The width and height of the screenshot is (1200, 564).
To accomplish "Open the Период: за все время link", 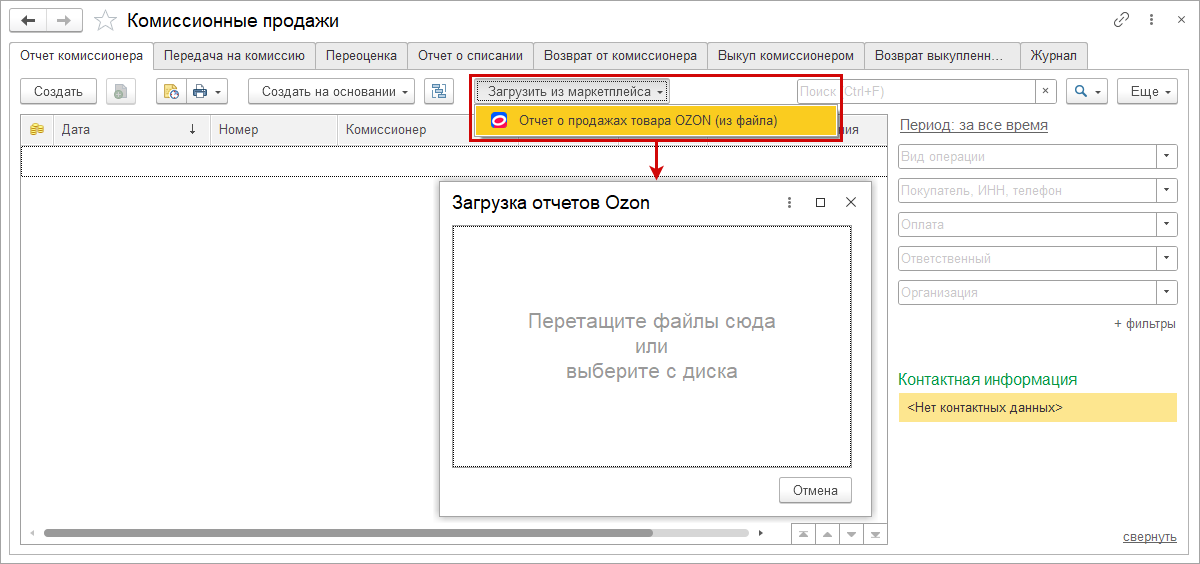I will coord(974,125).
